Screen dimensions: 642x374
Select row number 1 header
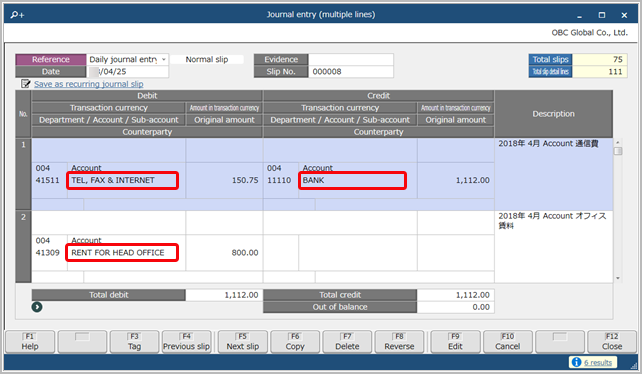click(23, 174)
